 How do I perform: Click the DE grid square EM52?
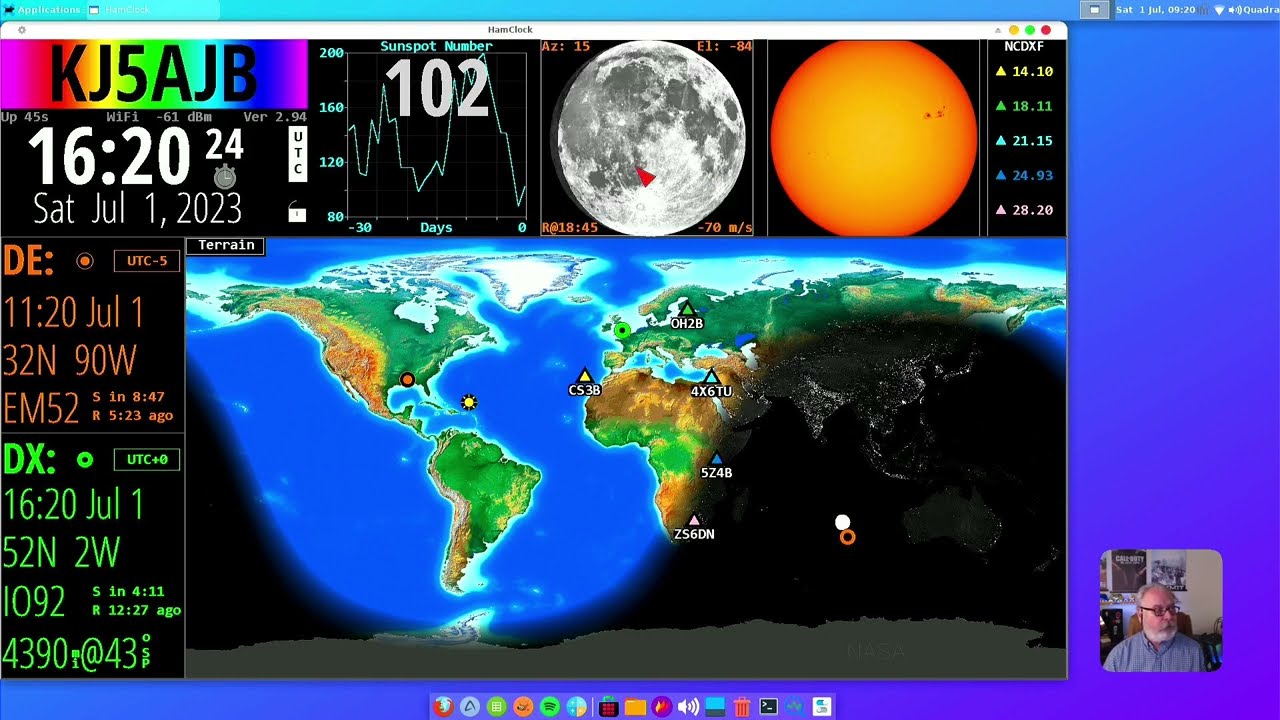[41, 408]
